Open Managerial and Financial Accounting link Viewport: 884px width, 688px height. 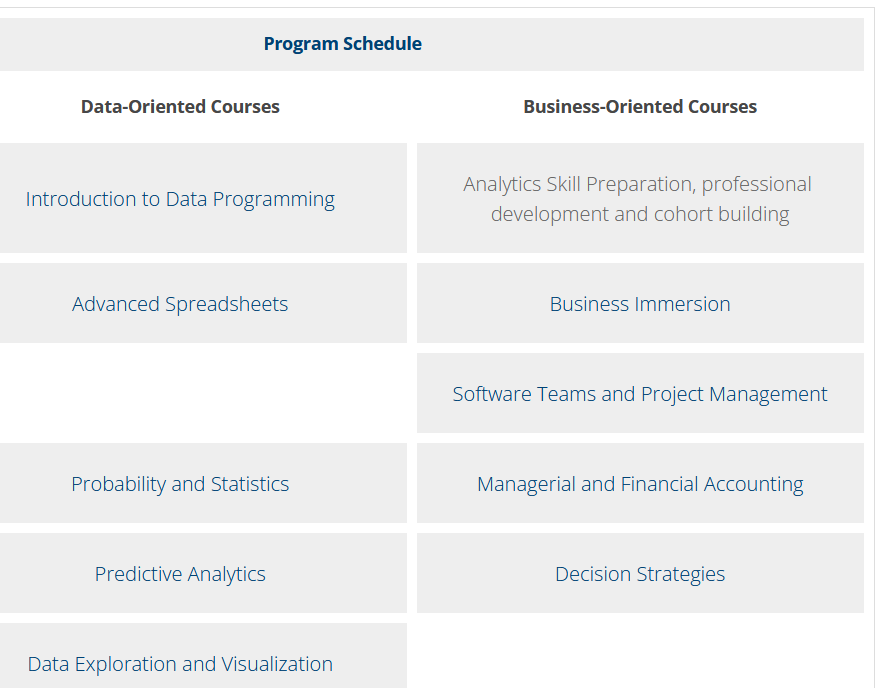point(640,484)
